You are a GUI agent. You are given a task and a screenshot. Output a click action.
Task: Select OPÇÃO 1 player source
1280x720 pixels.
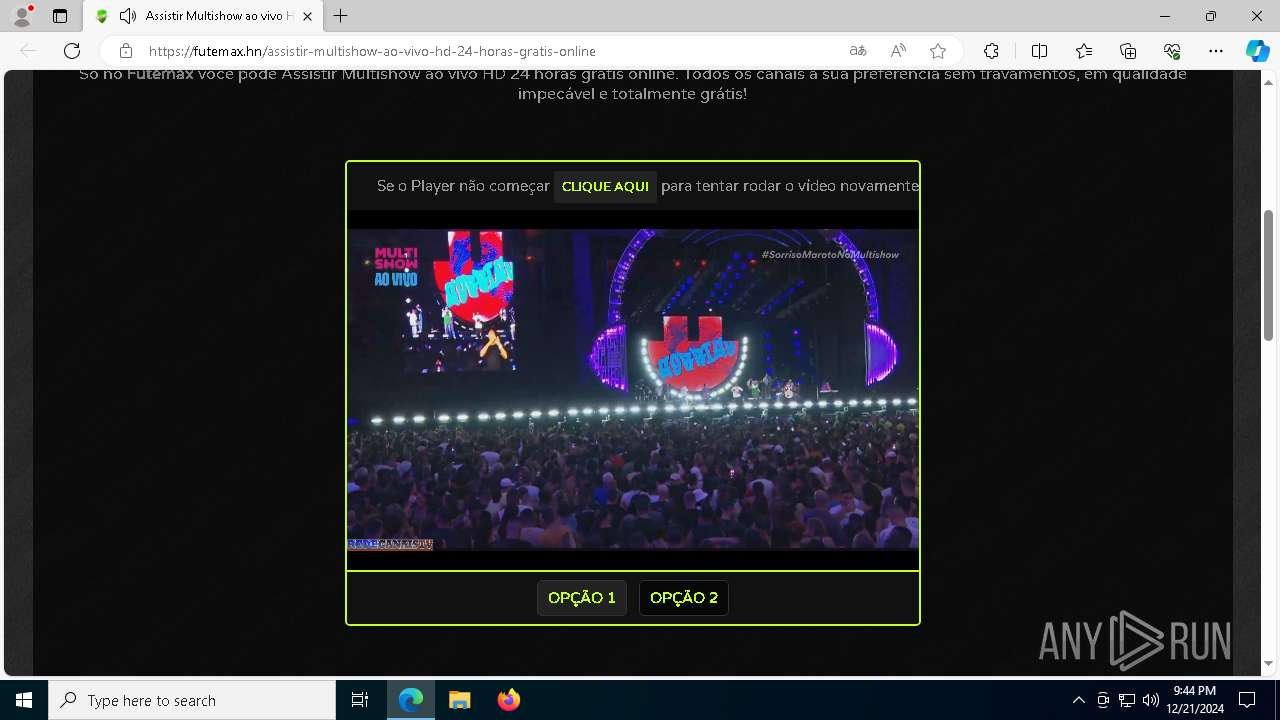pyautogui.click(x=582, y=598)
